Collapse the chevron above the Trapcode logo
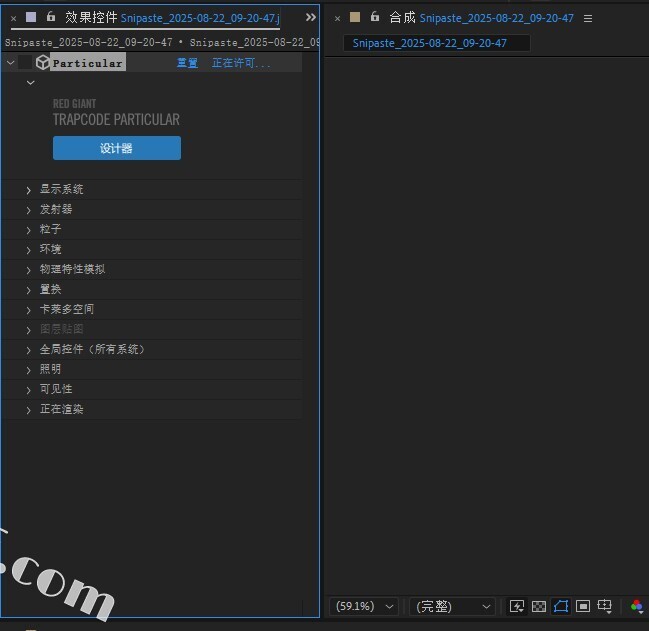The width and height of the screenshot is (649, 631). [x=31, y=83]
